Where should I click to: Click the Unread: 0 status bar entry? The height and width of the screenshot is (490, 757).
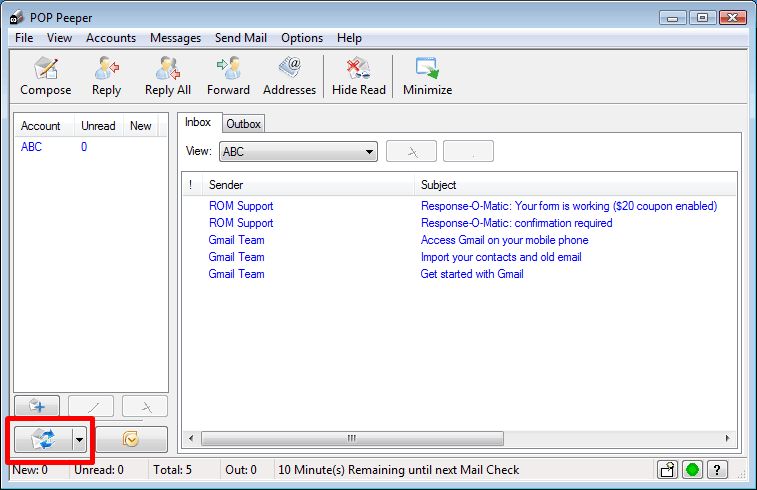click(x=99, y=470)
